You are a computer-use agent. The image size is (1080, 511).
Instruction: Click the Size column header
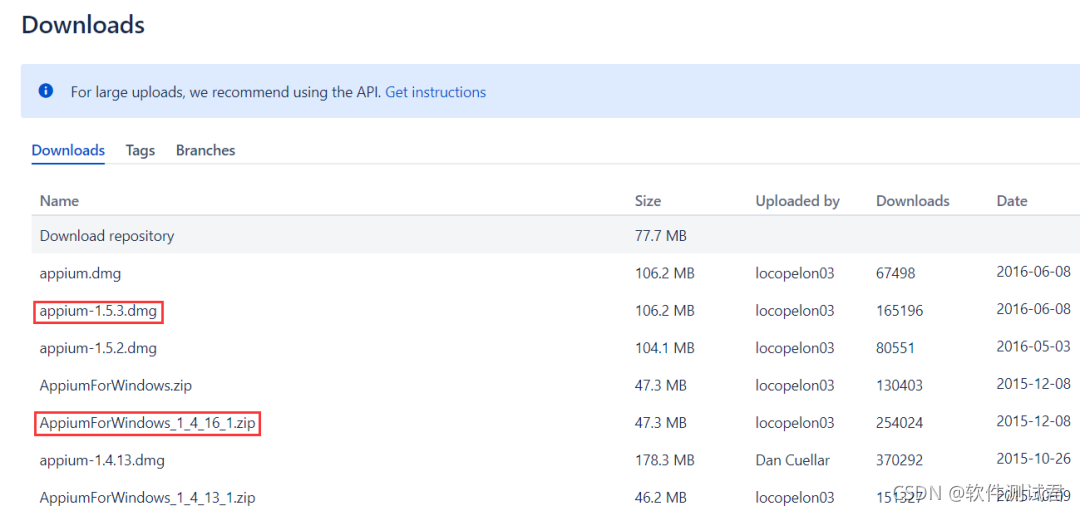click(647, 201)
